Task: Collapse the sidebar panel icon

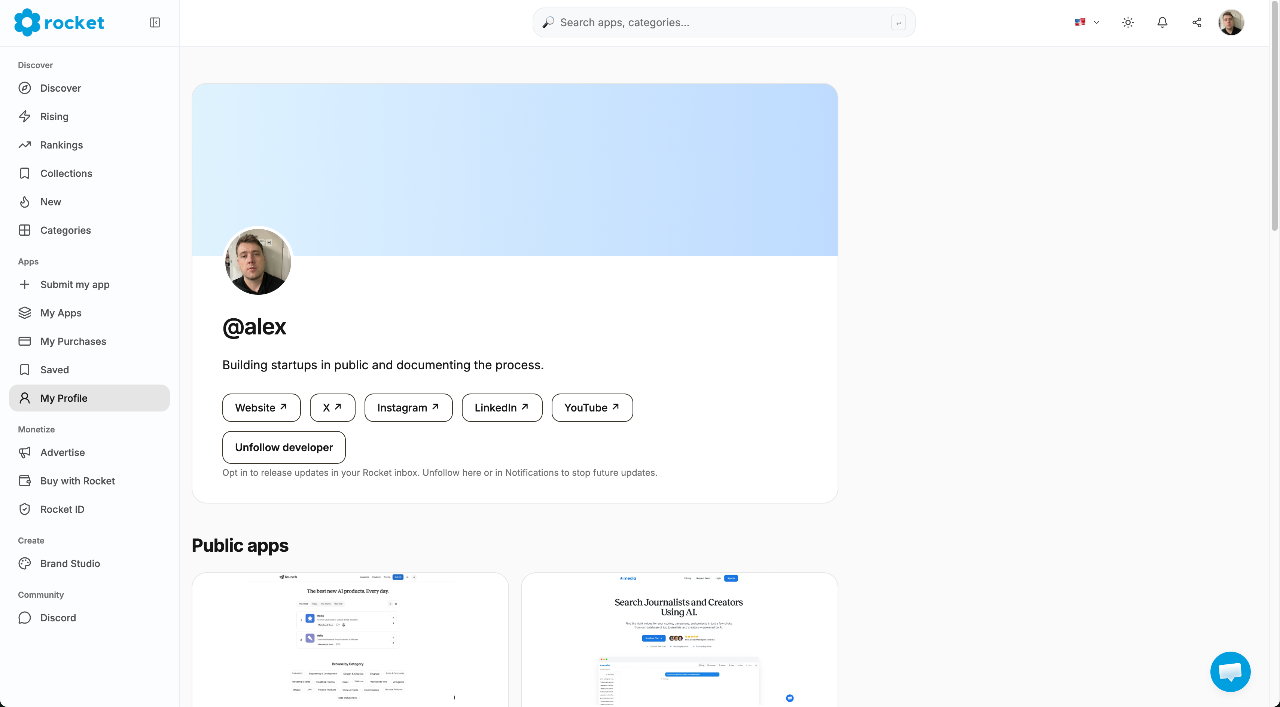Action: click(155, 22)
